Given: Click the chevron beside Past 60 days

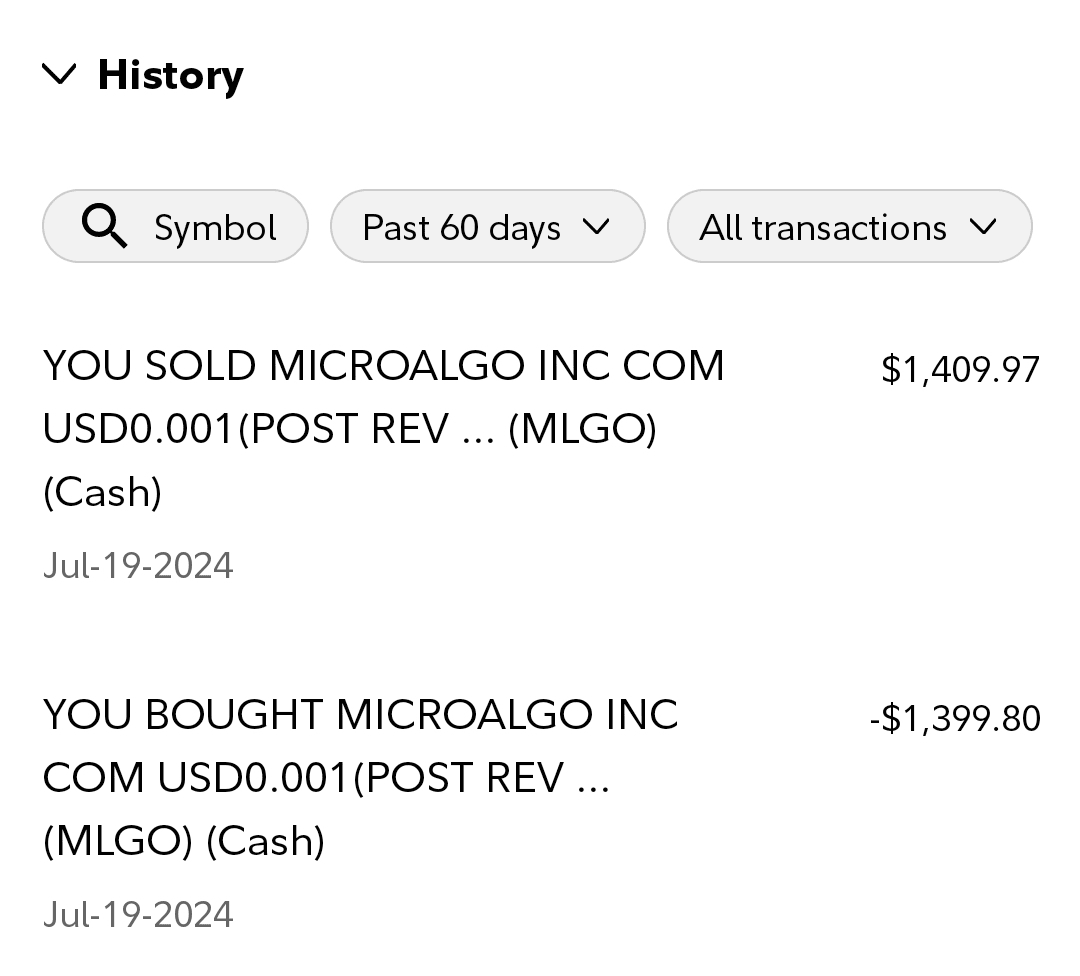Looking at the screenshot, I should (x=595, y=227).
